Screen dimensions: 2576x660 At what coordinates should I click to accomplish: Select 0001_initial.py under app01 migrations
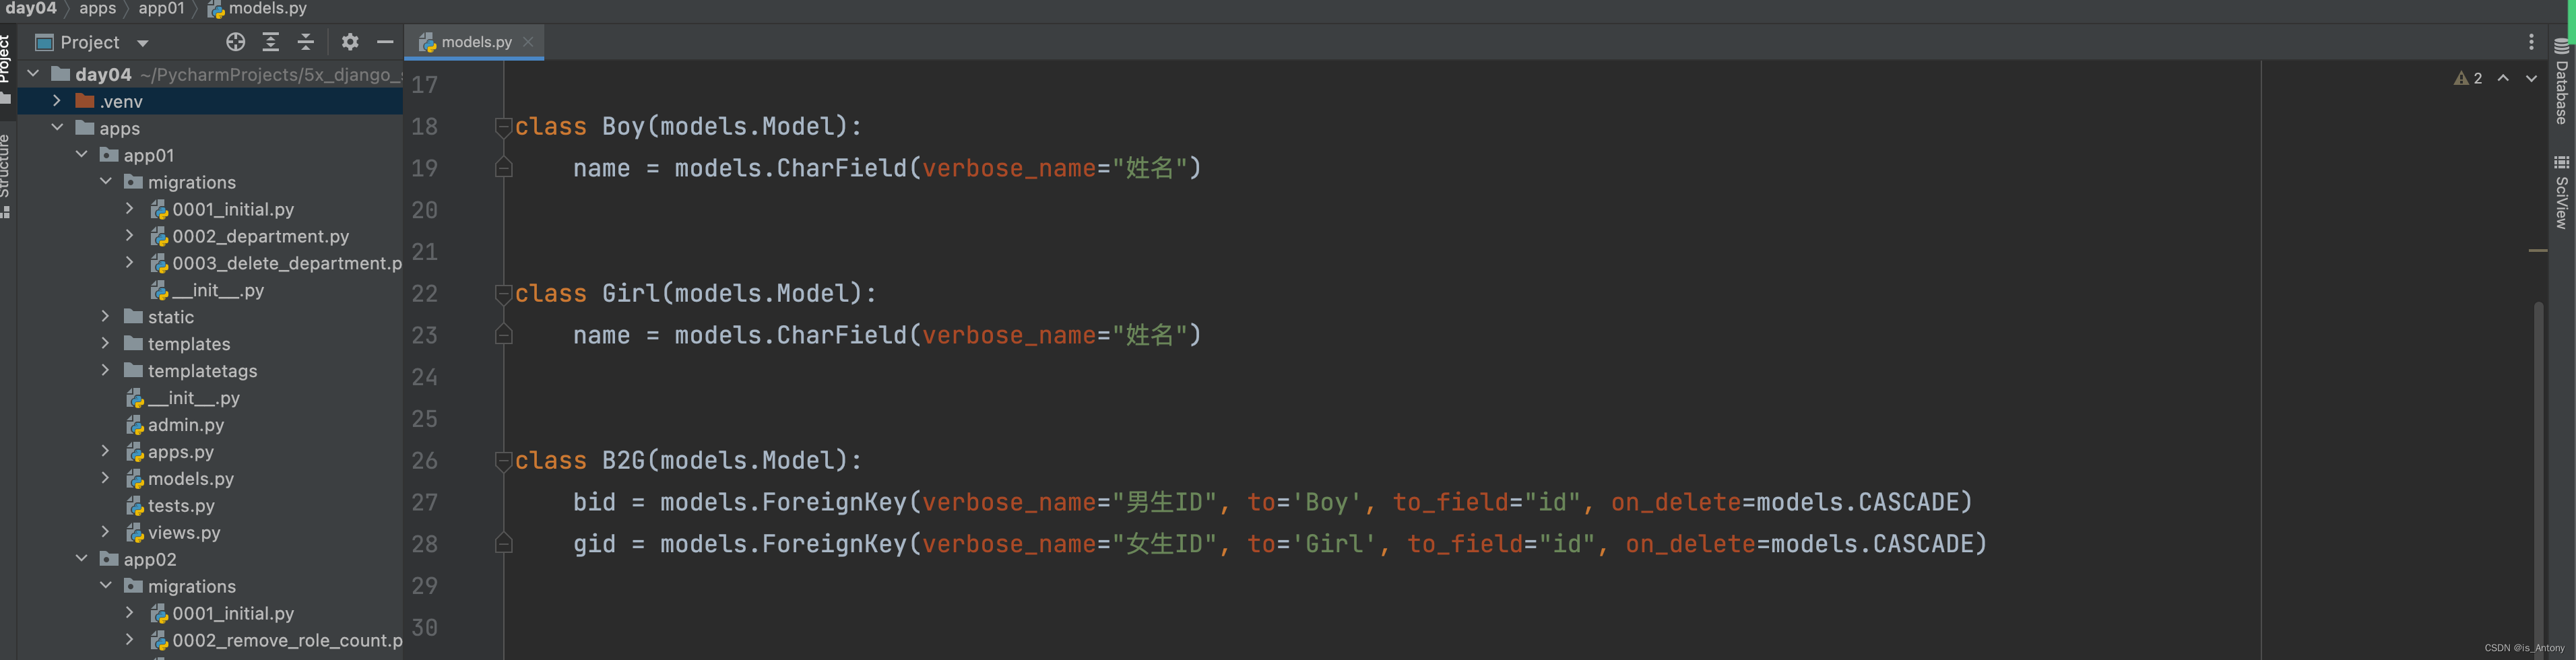click(x=233, y=209)
